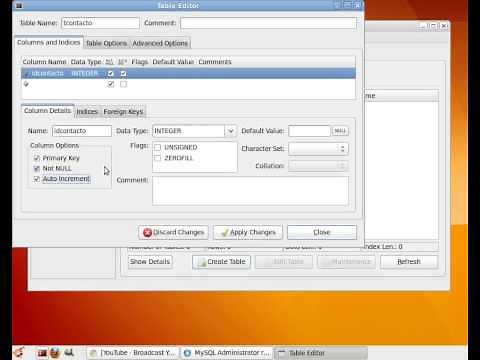480x360 pixels.
Task: Toggle the UNSIGNED flag checkbox
Action: 158,147
